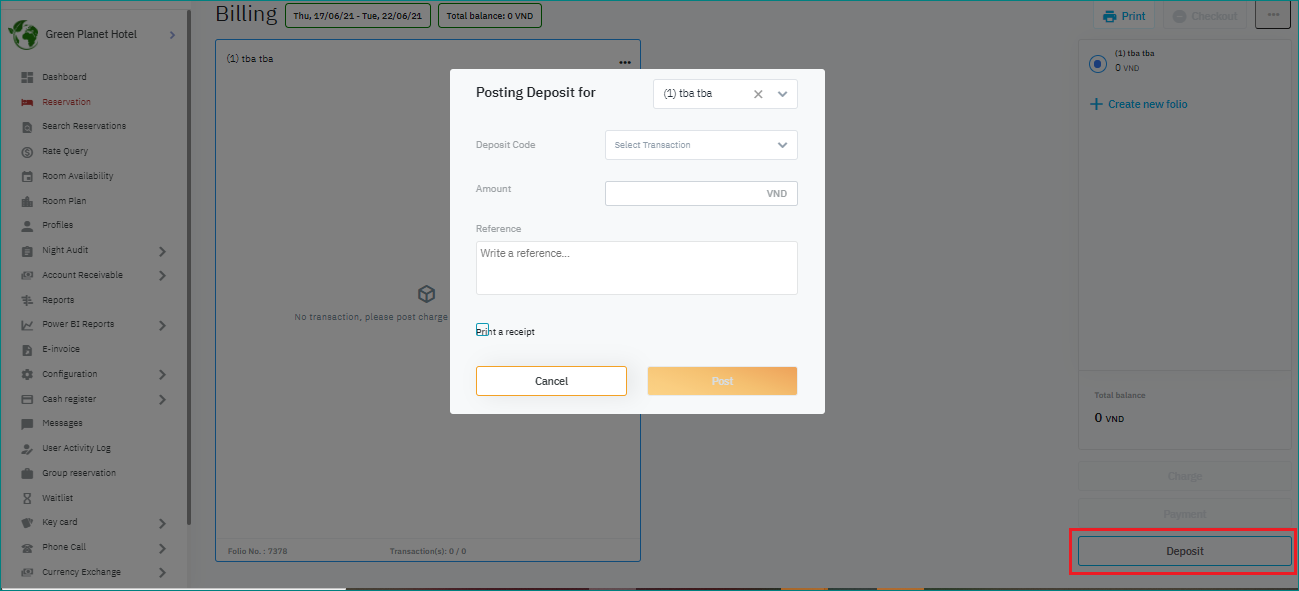This screenshot has width=1299, height=591.
Task: Click the Amount input field
Action: [701, 193]
